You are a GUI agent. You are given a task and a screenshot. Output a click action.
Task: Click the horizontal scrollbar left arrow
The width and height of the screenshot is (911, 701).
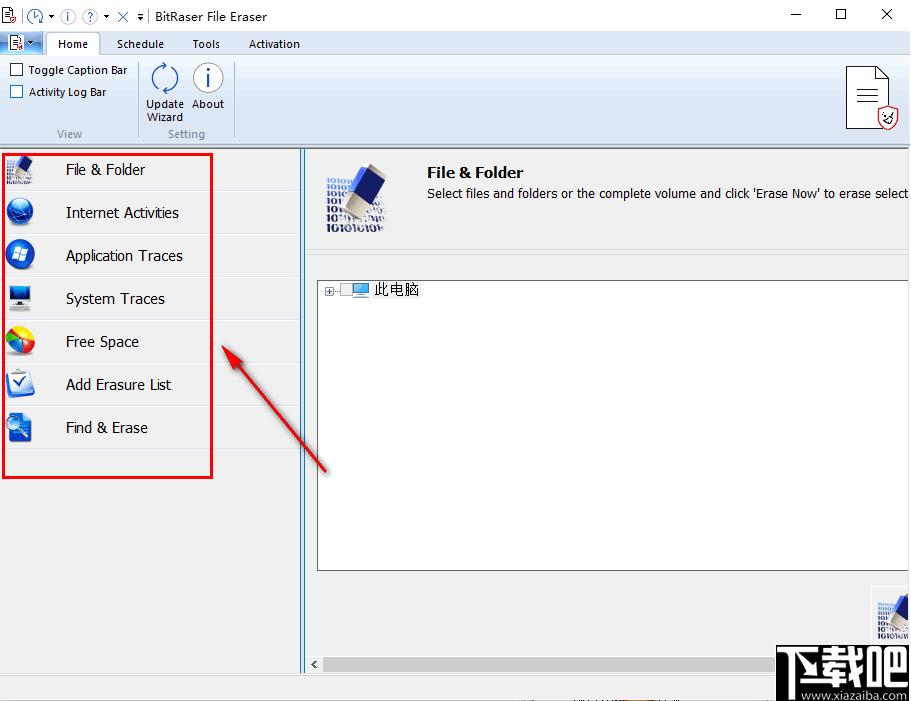point(314,664)
